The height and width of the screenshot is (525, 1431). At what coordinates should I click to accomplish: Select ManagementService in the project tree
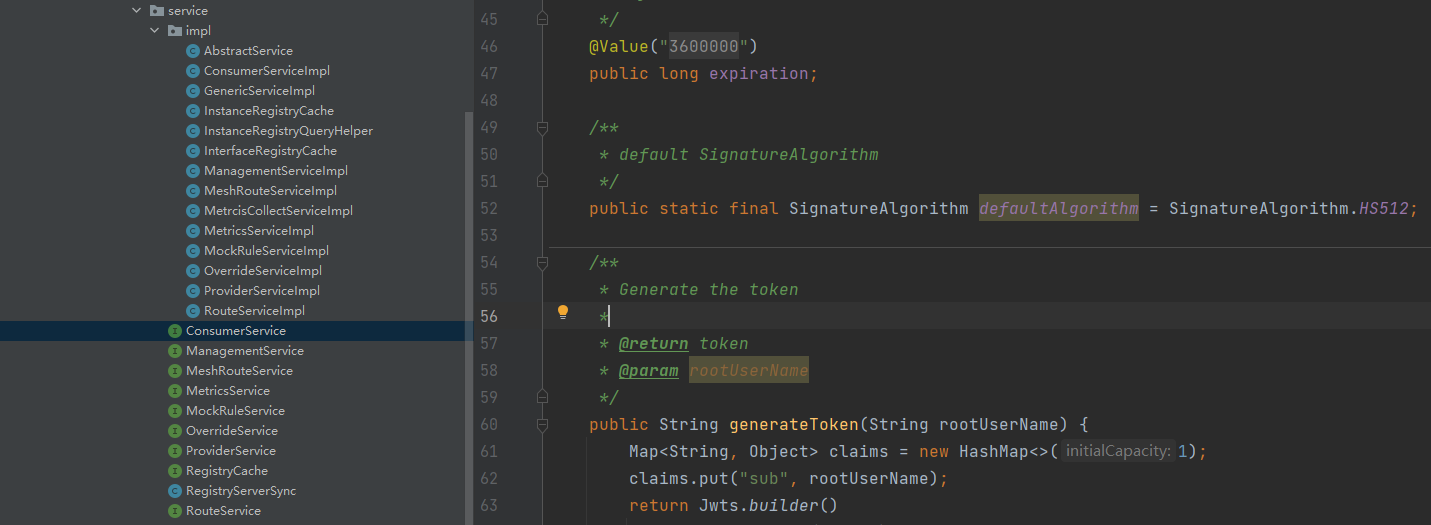(244, 351)
